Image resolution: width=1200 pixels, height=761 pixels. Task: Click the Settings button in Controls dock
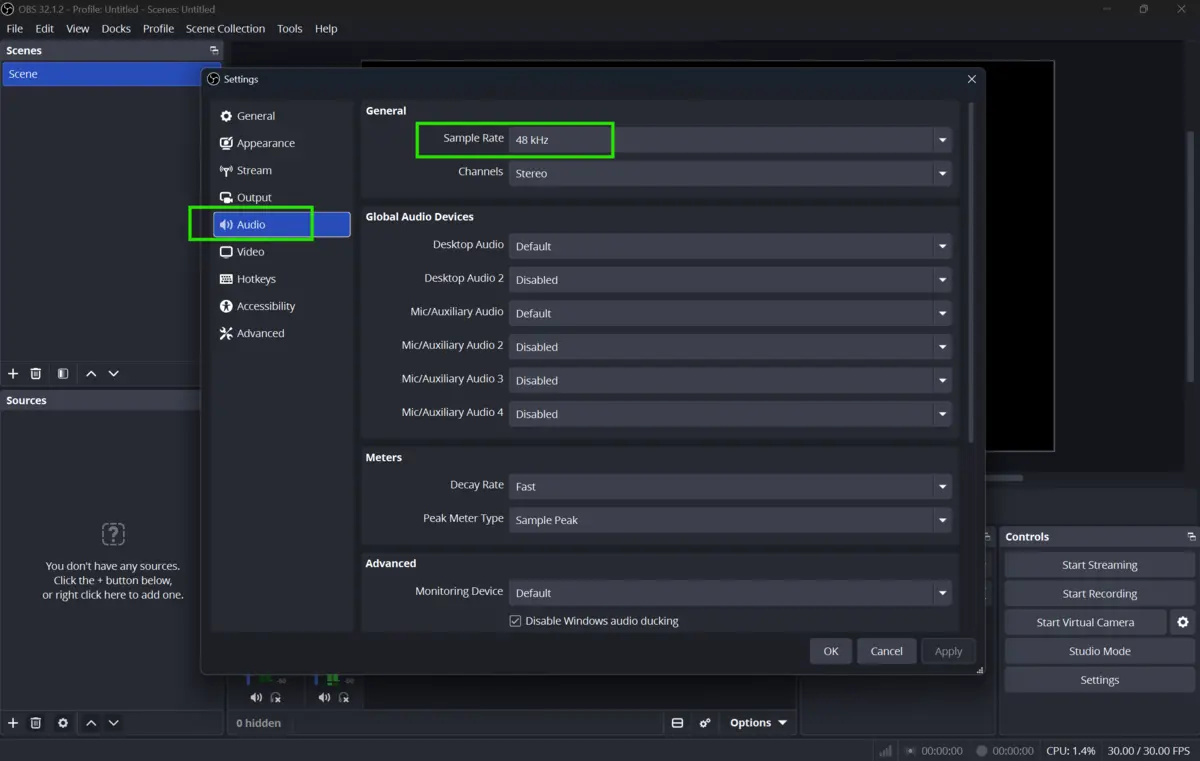pyautogui.click(x=1099, y=680)
